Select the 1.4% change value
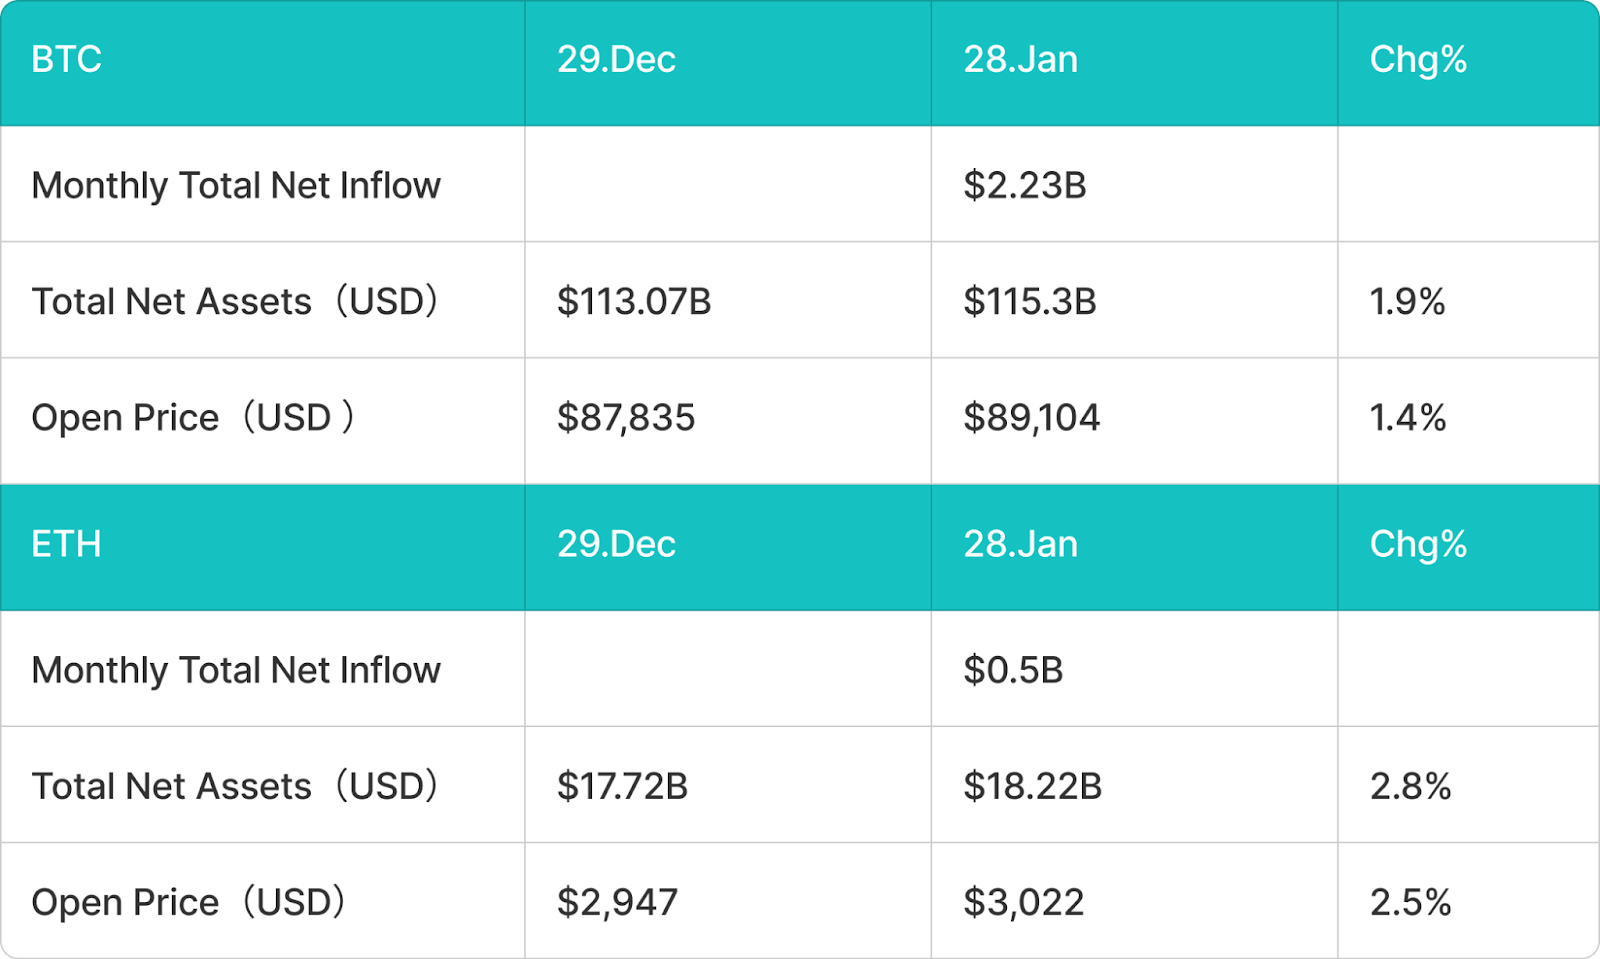Image resolution: width=1600 pixels, height=959 pixels. click(1407, 418)
